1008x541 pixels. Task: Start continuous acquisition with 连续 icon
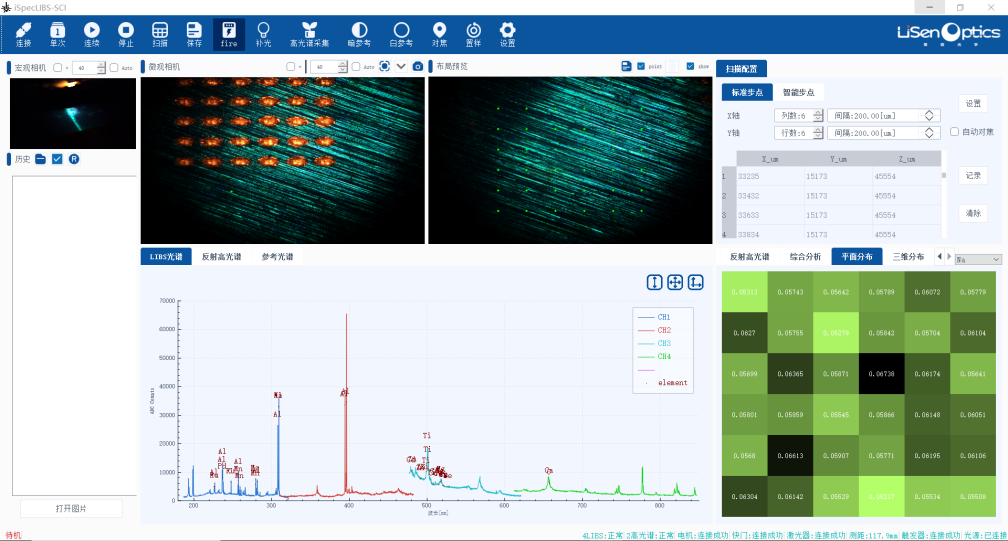tap(92, 35)
